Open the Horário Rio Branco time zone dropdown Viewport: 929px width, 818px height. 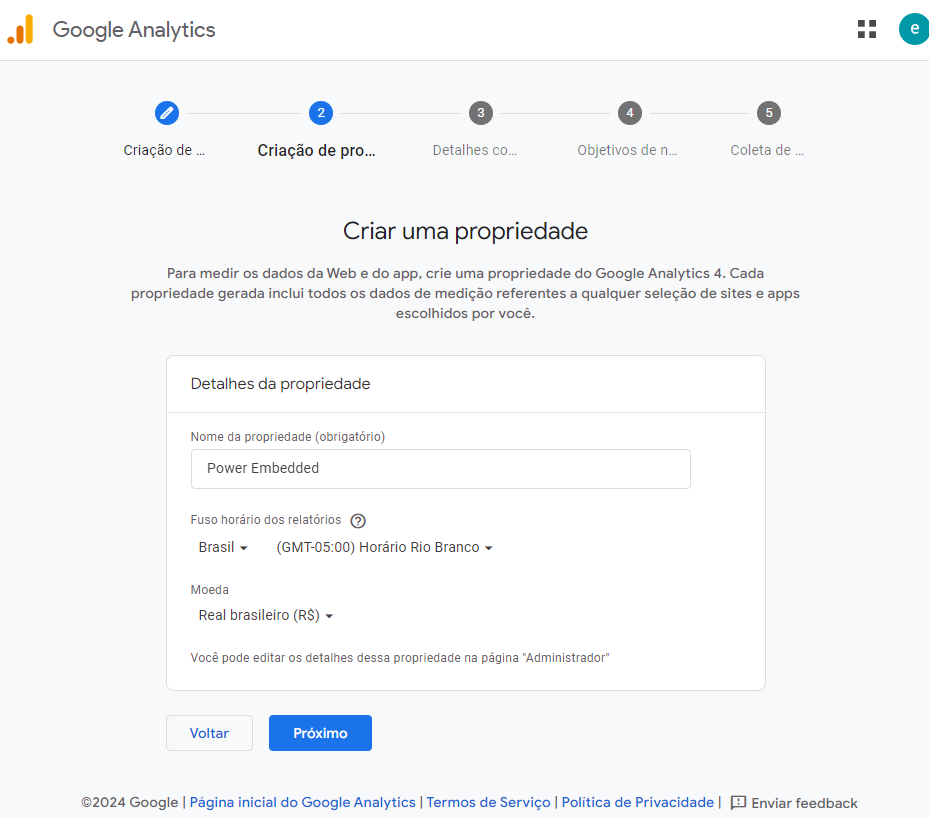385,548
